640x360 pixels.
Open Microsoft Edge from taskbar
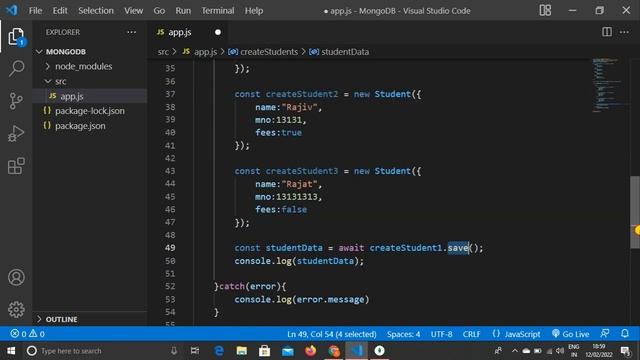[x=219, y=351]
